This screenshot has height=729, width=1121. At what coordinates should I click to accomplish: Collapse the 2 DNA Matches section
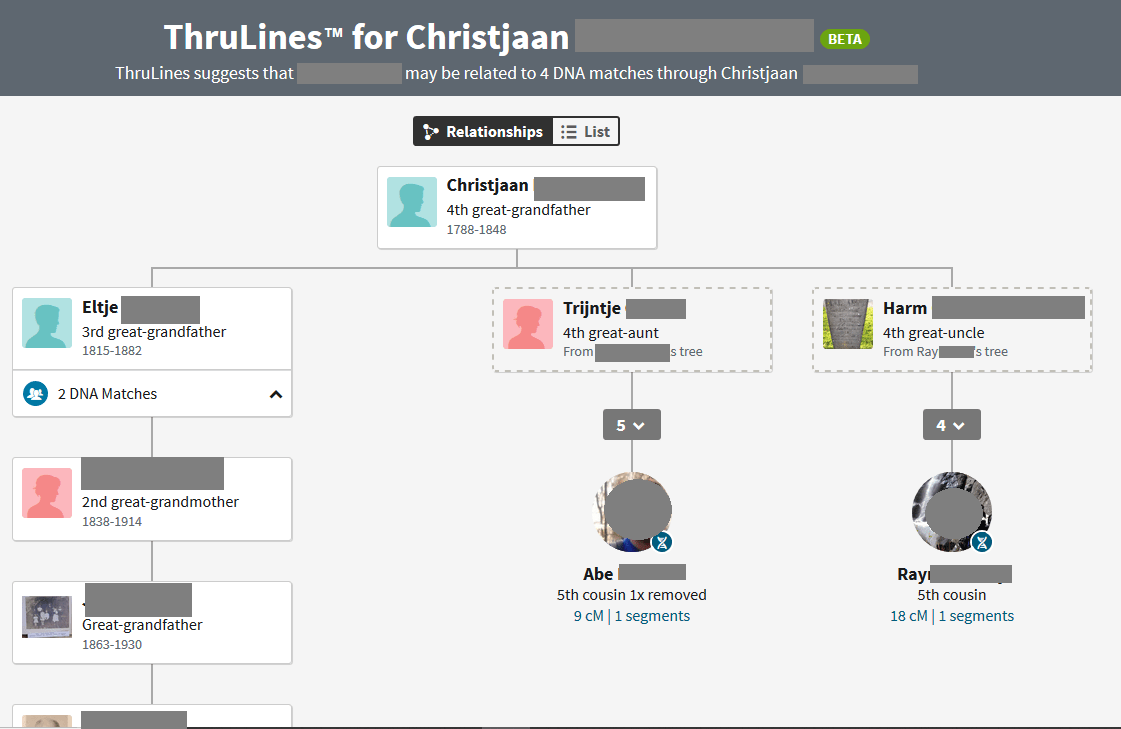click(x=276, y=394)
